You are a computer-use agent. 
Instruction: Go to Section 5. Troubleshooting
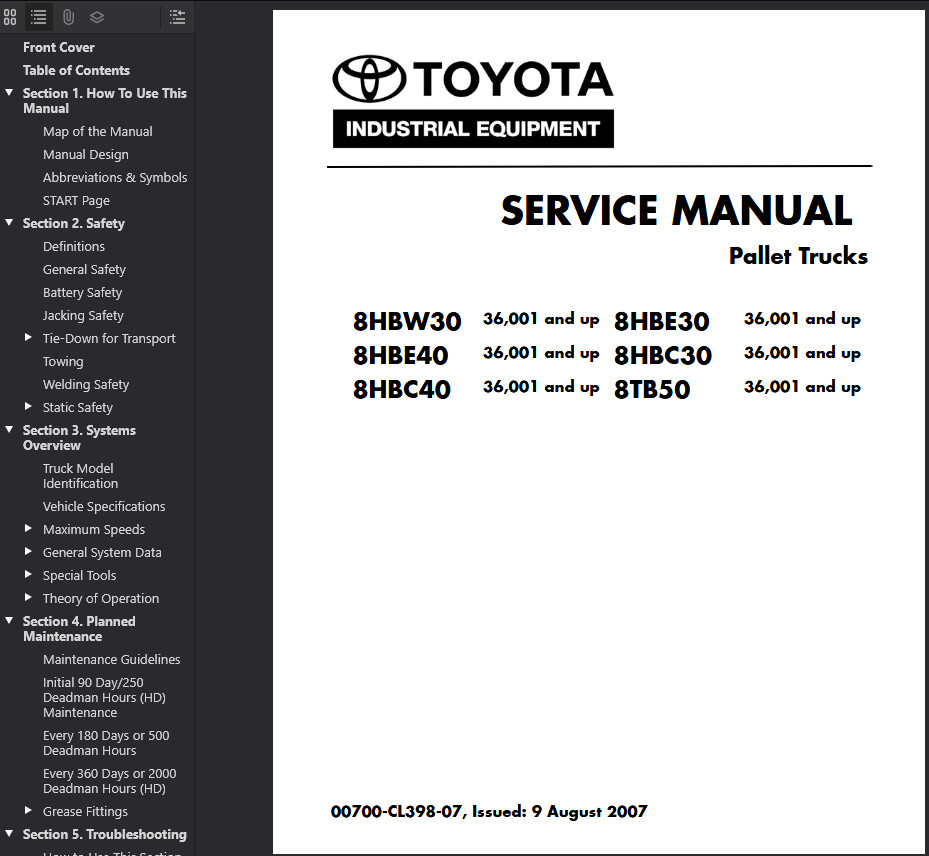click(104, 834)
